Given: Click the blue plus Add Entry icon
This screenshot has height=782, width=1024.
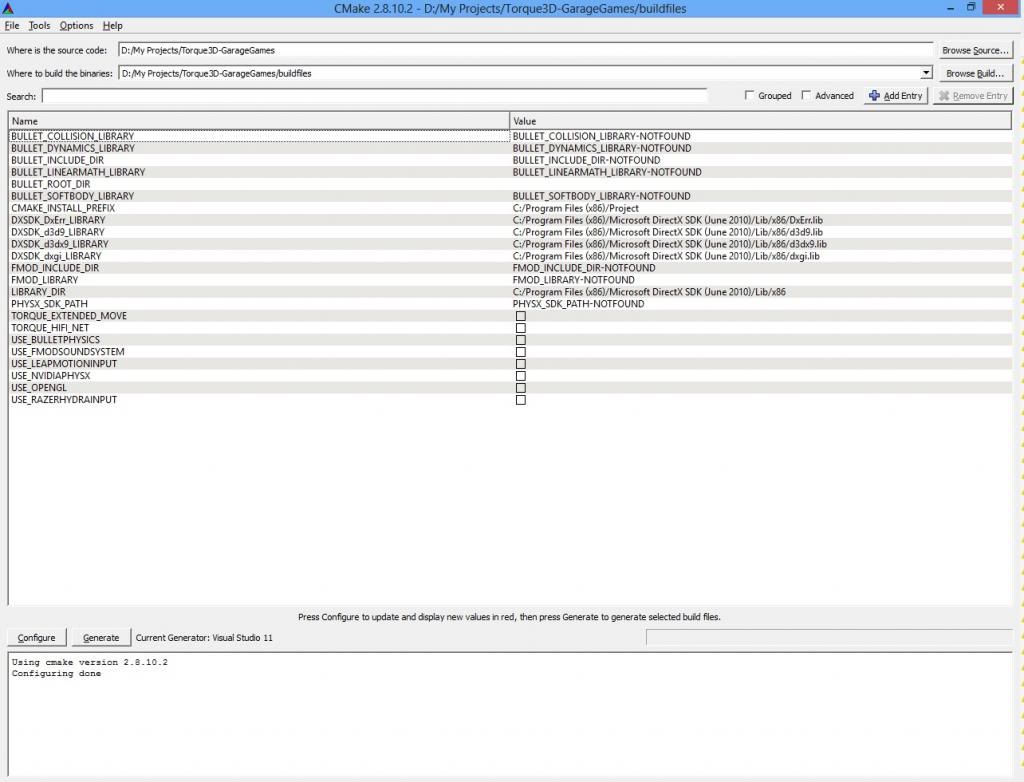Looking at the screenshot, I should point(874,96).
